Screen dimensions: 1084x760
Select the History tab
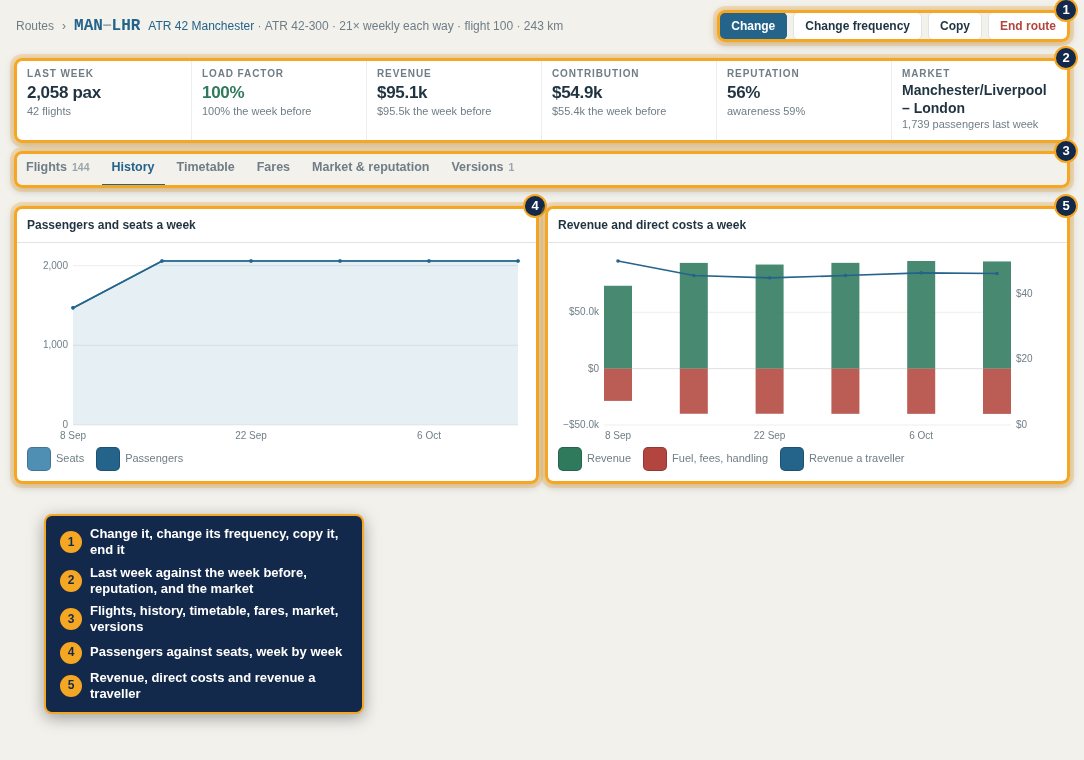[133, 167]
